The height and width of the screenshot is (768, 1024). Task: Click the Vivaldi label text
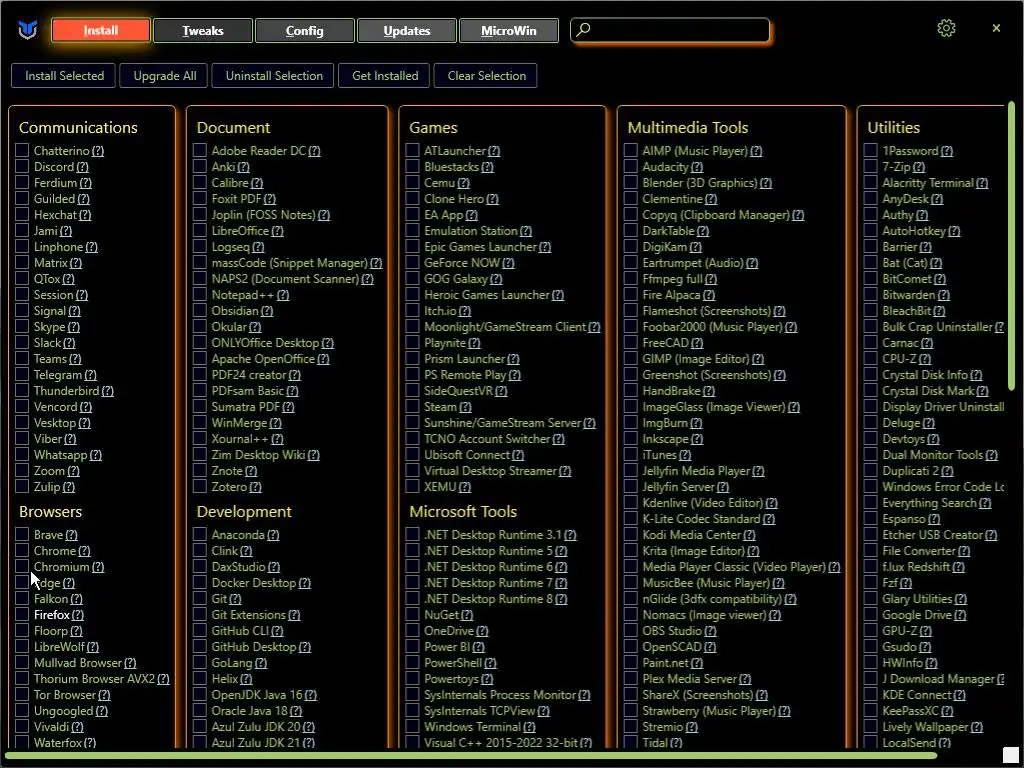point(51,727)
